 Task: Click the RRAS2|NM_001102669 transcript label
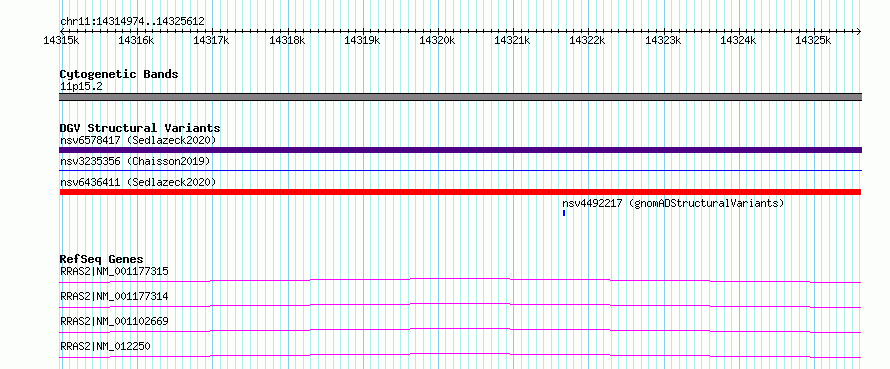coord(114,321)
